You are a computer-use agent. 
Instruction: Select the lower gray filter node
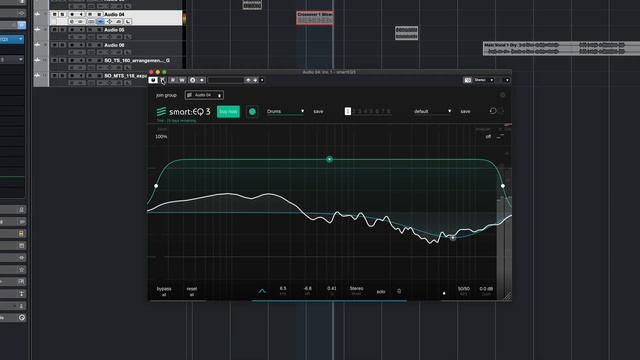click(x=453, y=237)
